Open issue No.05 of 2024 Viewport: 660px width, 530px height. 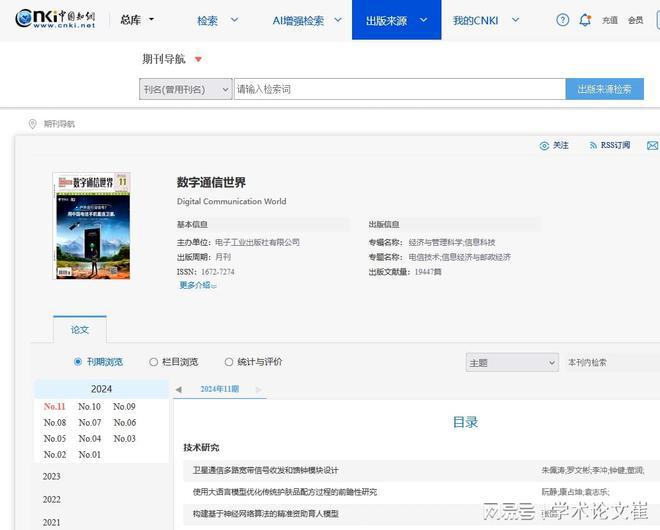point(55,439)
